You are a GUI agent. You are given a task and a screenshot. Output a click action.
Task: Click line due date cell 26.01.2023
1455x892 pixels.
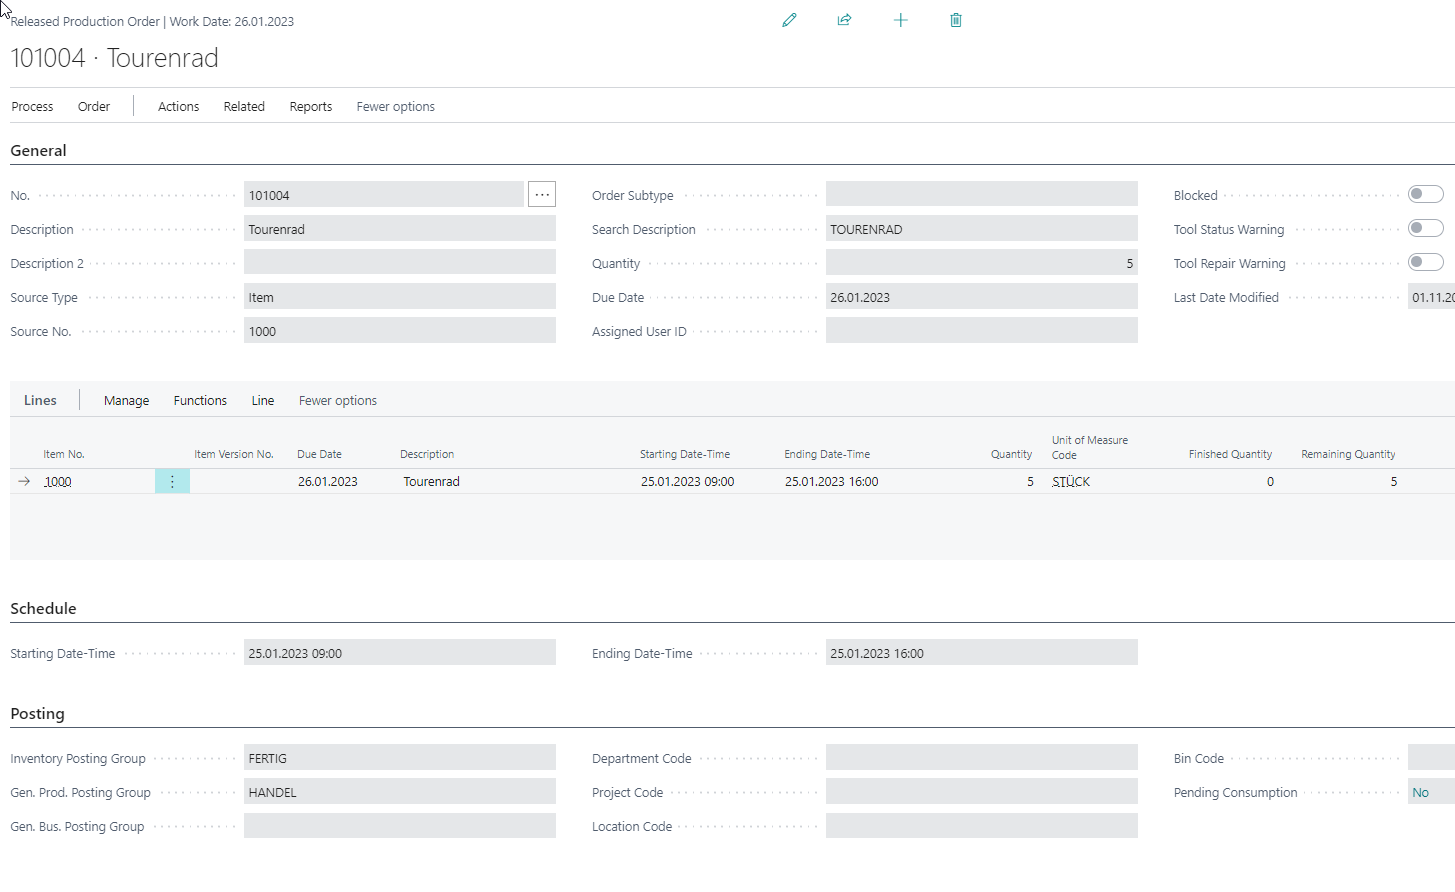tap(328, 481)
